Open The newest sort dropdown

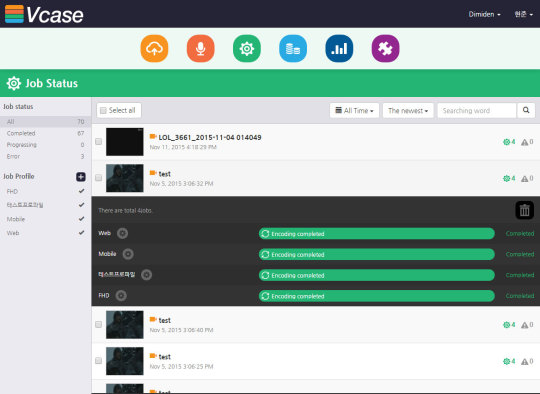408,111
